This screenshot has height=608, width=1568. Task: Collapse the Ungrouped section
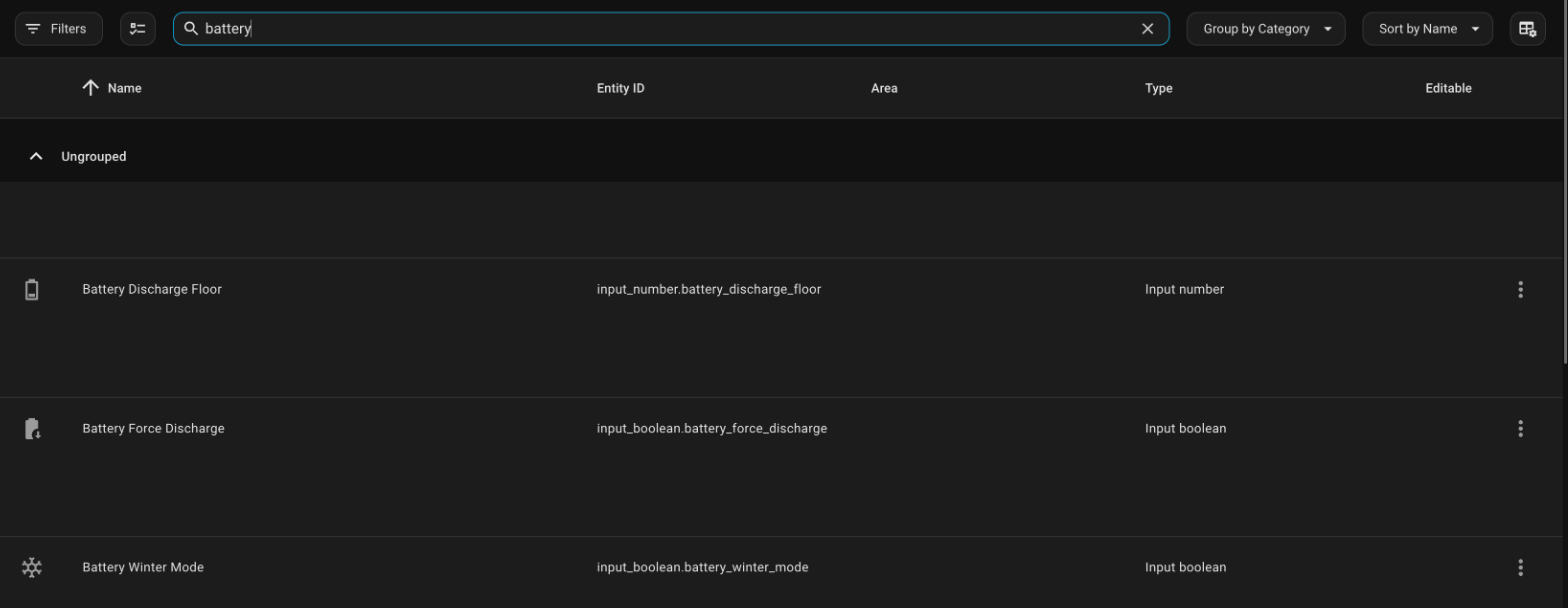(36, 157)
